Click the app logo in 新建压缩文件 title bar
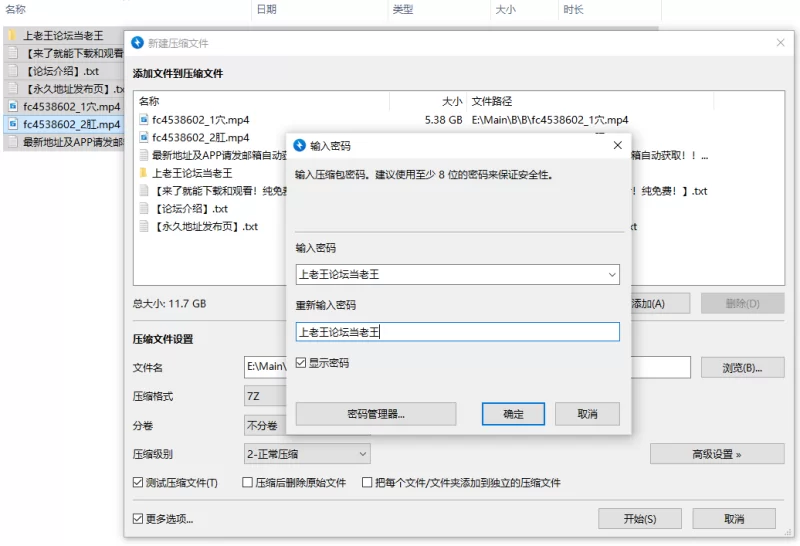 pos(137,43)
